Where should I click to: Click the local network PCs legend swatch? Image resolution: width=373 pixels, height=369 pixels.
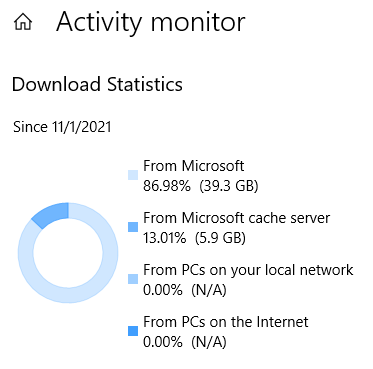pyautogui.click(x=133, y=279)
